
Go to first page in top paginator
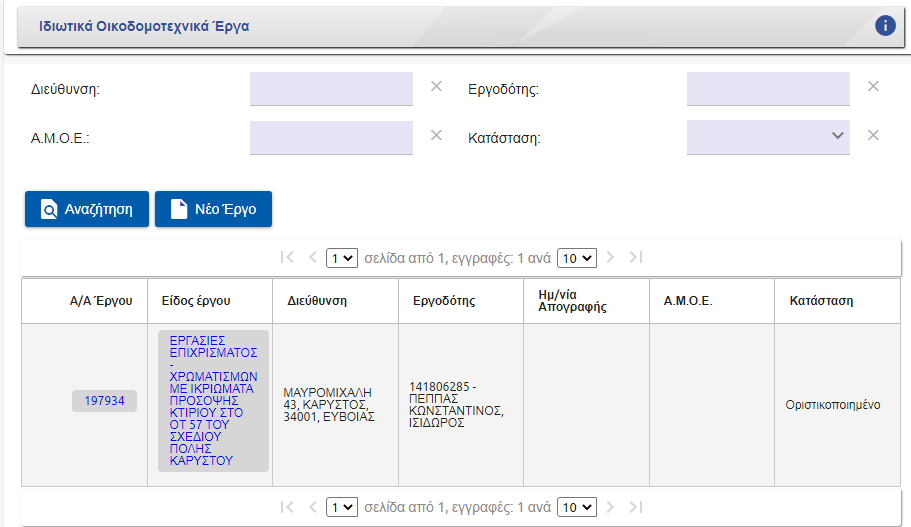coord(288,257)
